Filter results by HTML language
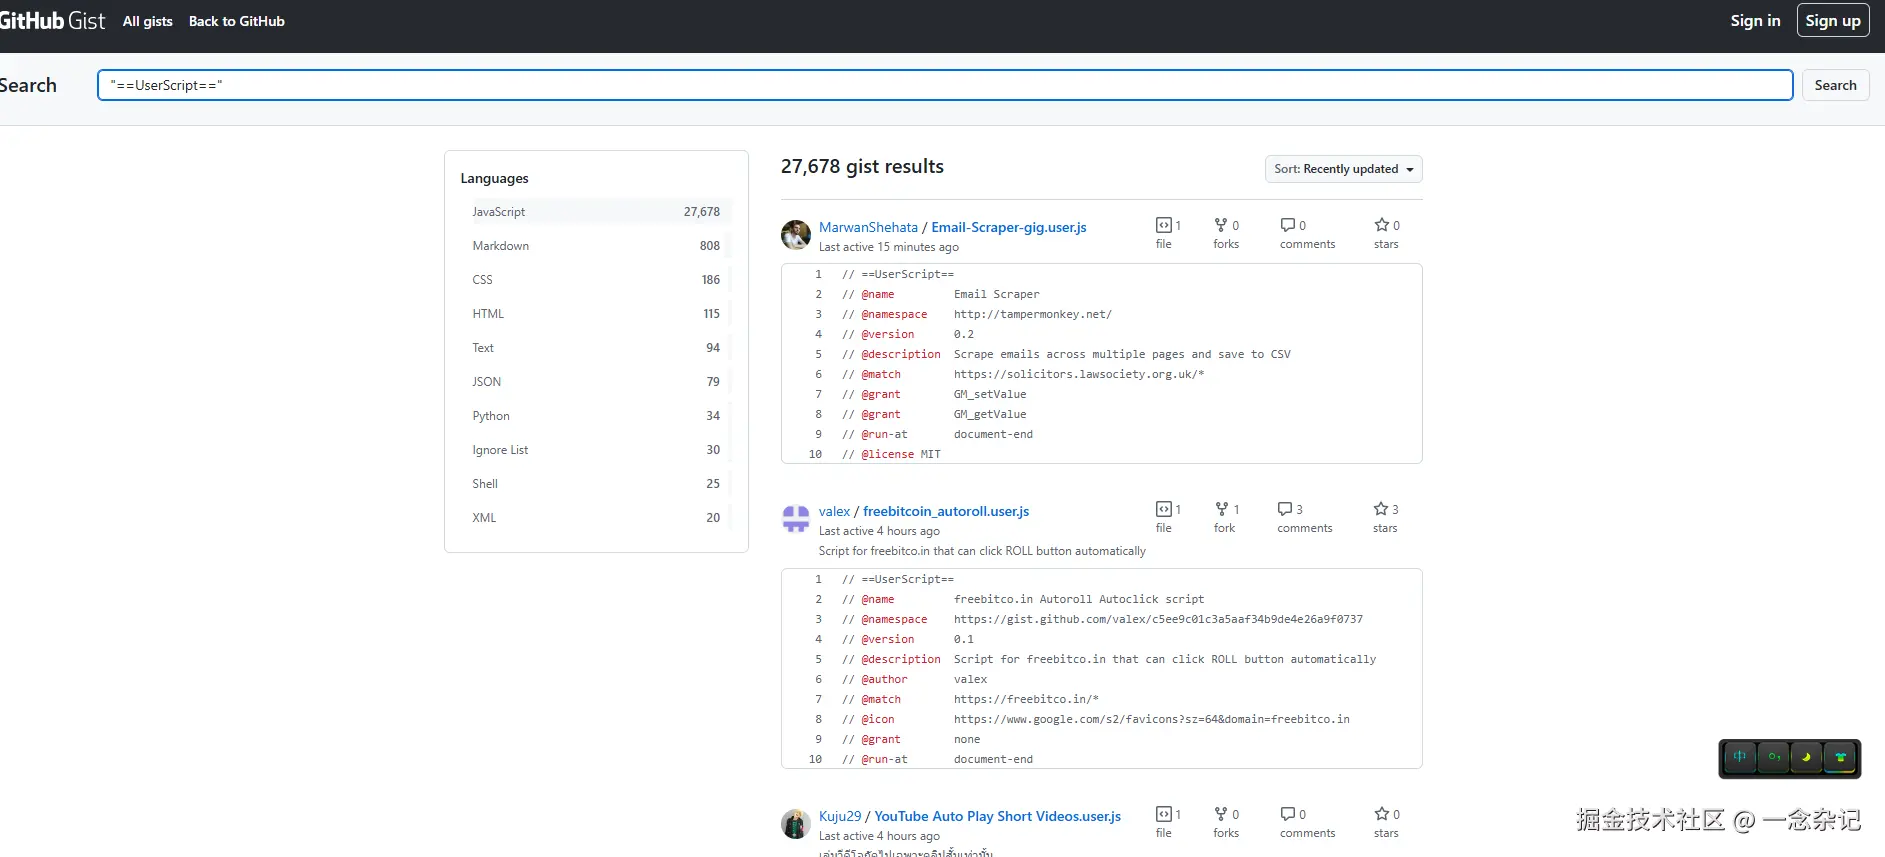 pos(596,314)
